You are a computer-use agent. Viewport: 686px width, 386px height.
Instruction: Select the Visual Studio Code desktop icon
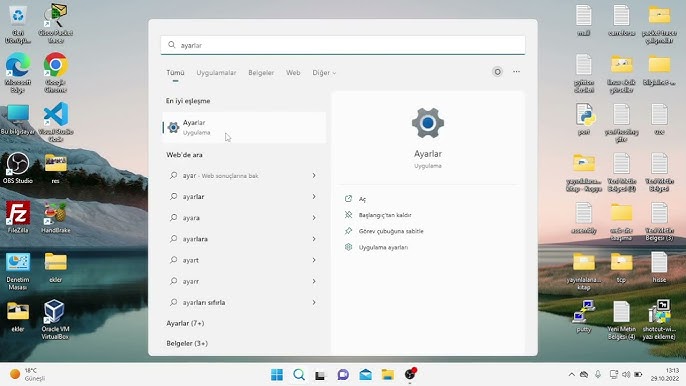pos(56,122)
